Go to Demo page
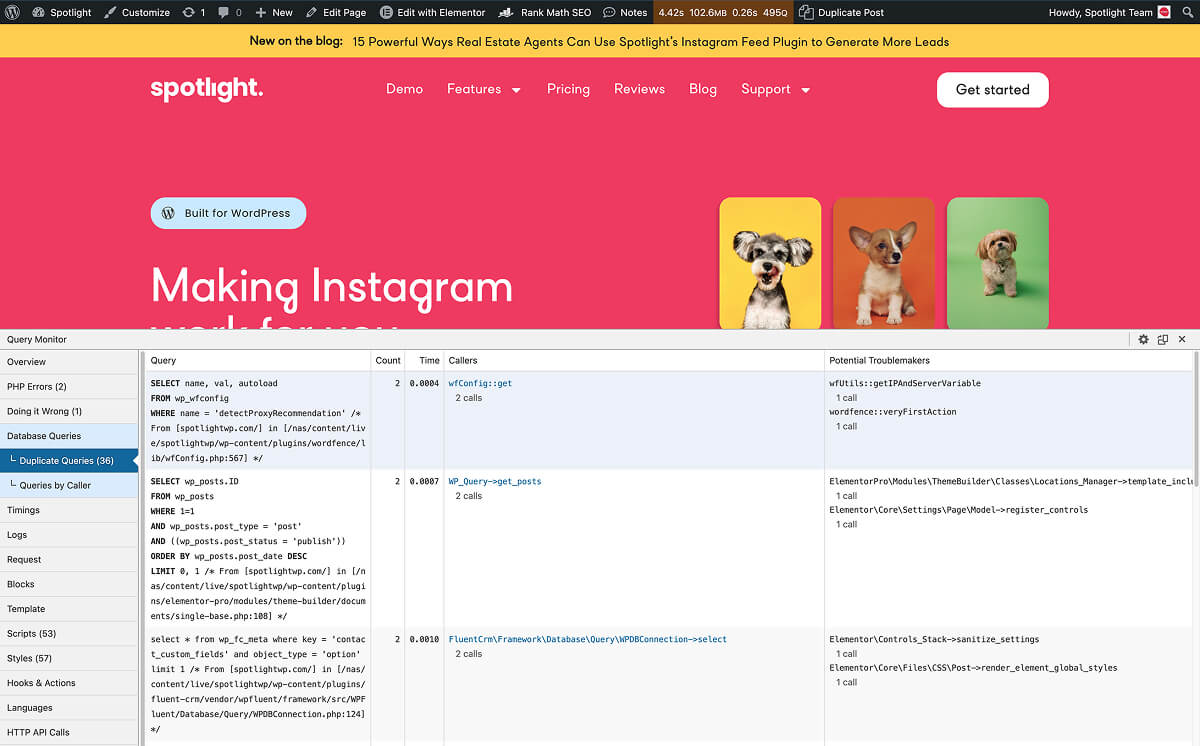Screen dimensions: 1200x746 pyautogui.click(x=404, y=89)
